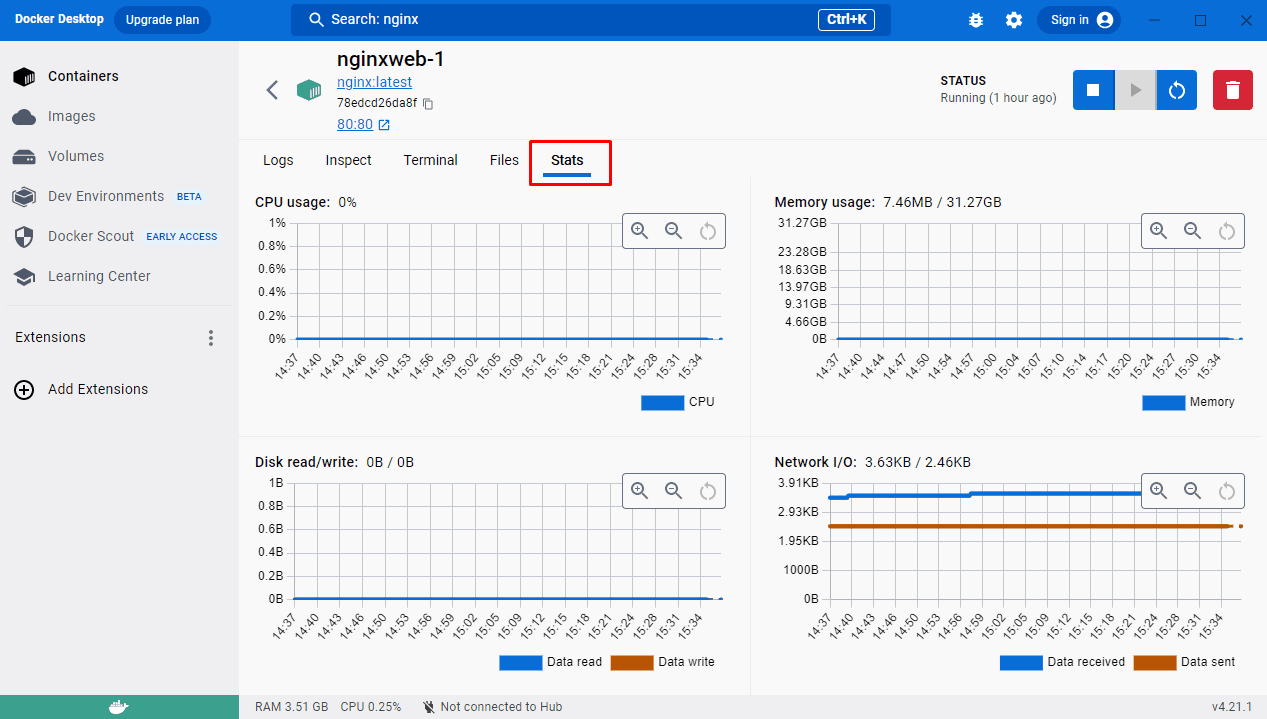Viewport: 1267px width, 719px height.
Task: Click the Images cloud icon
Action: point(24,117)
